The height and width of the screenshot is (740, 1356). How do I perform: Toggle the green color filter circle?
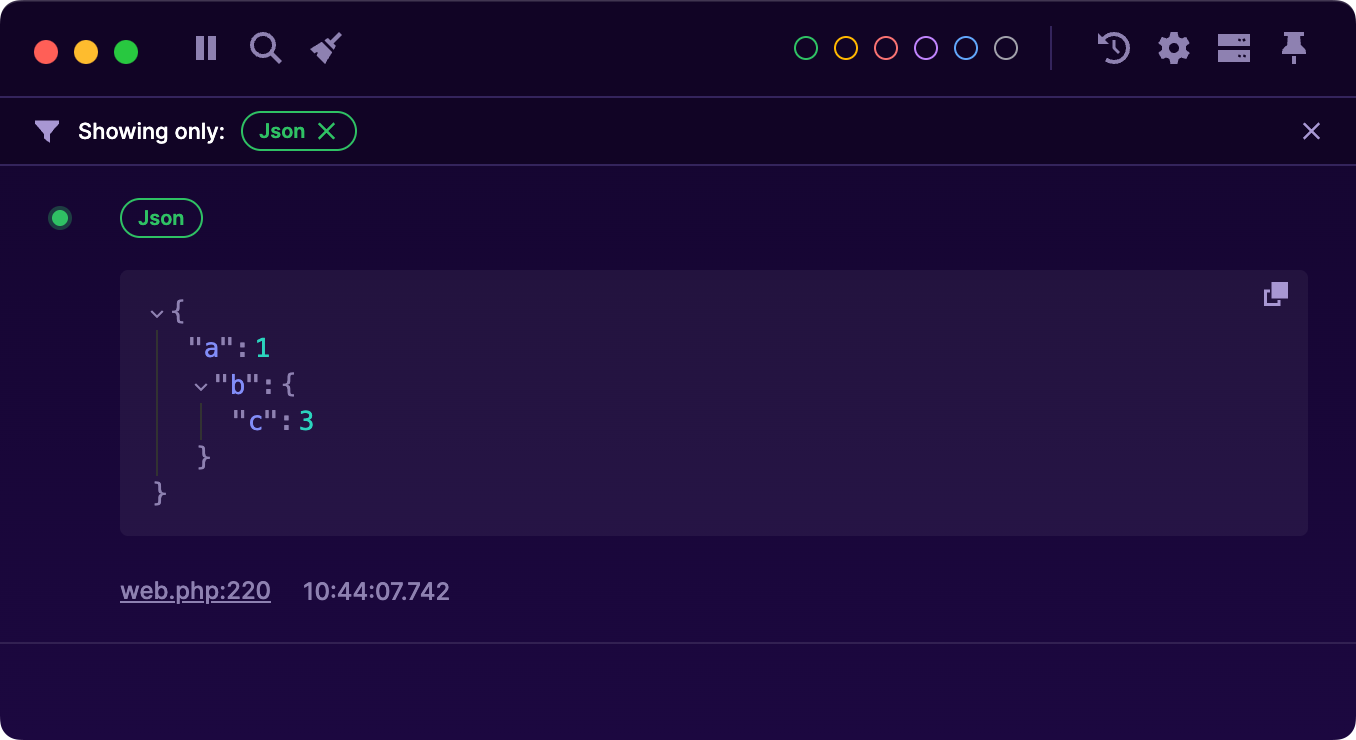click(805, 47)
